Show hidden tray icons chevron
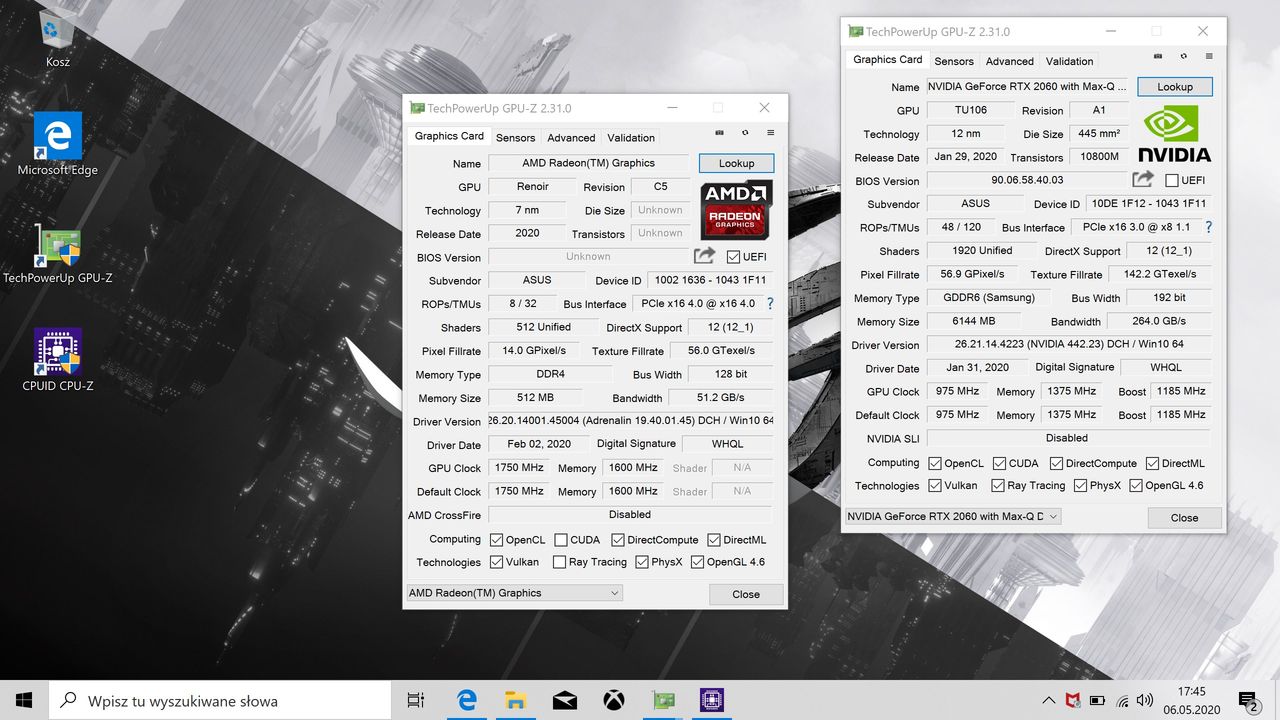This screenshot has width=1280, height=720. [x=1048, y=700]
